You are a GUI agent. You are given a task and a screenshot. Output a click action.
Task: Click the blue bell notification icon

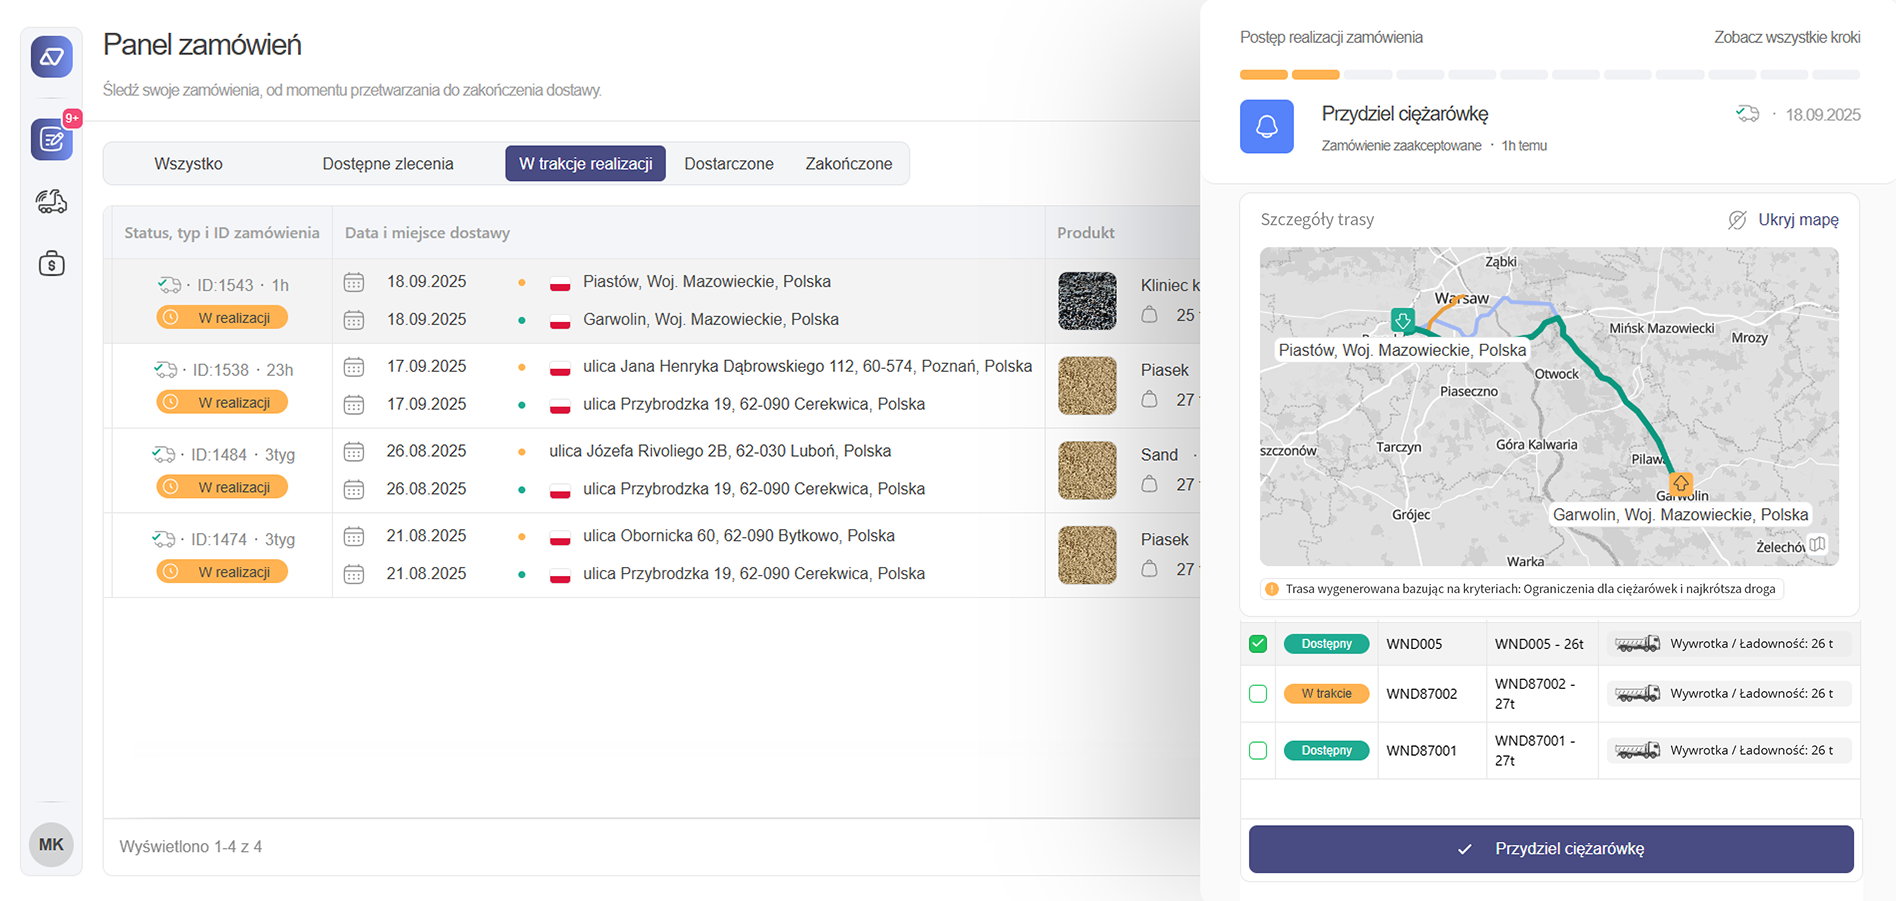pyautogui.click(x=1266, y=127)
